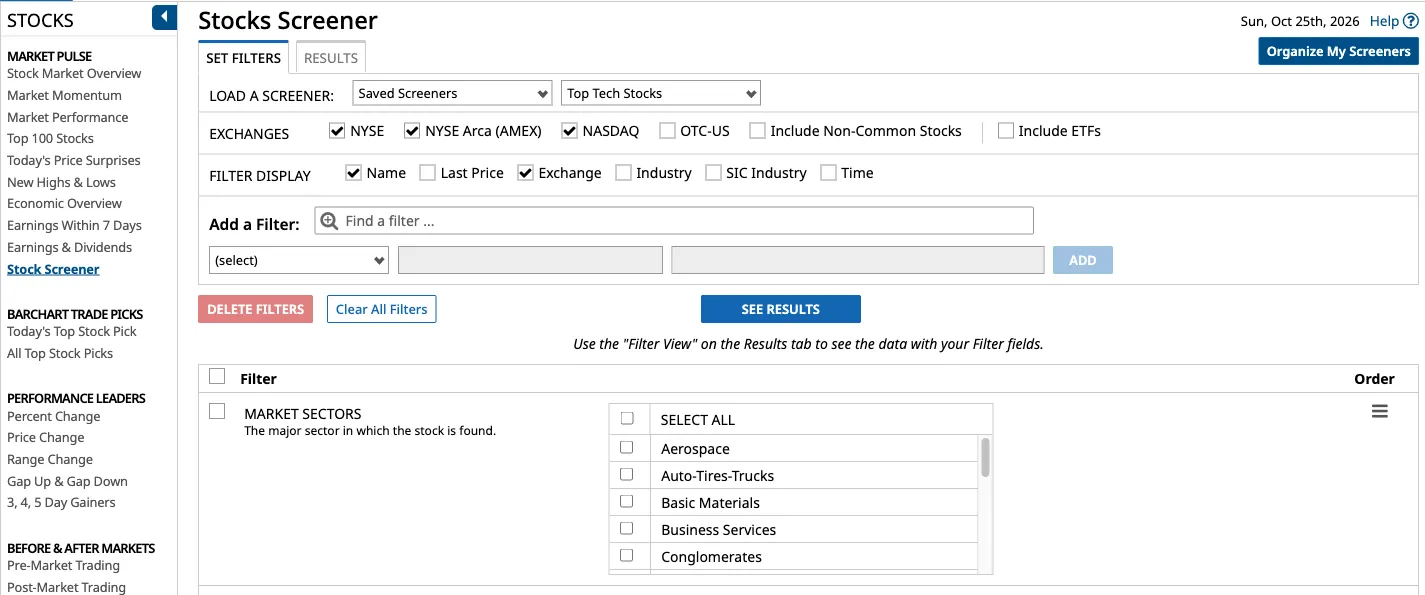Open Gap Up & Gap Down link
The height and width of the screenshot is (595, 1425).
67,481
